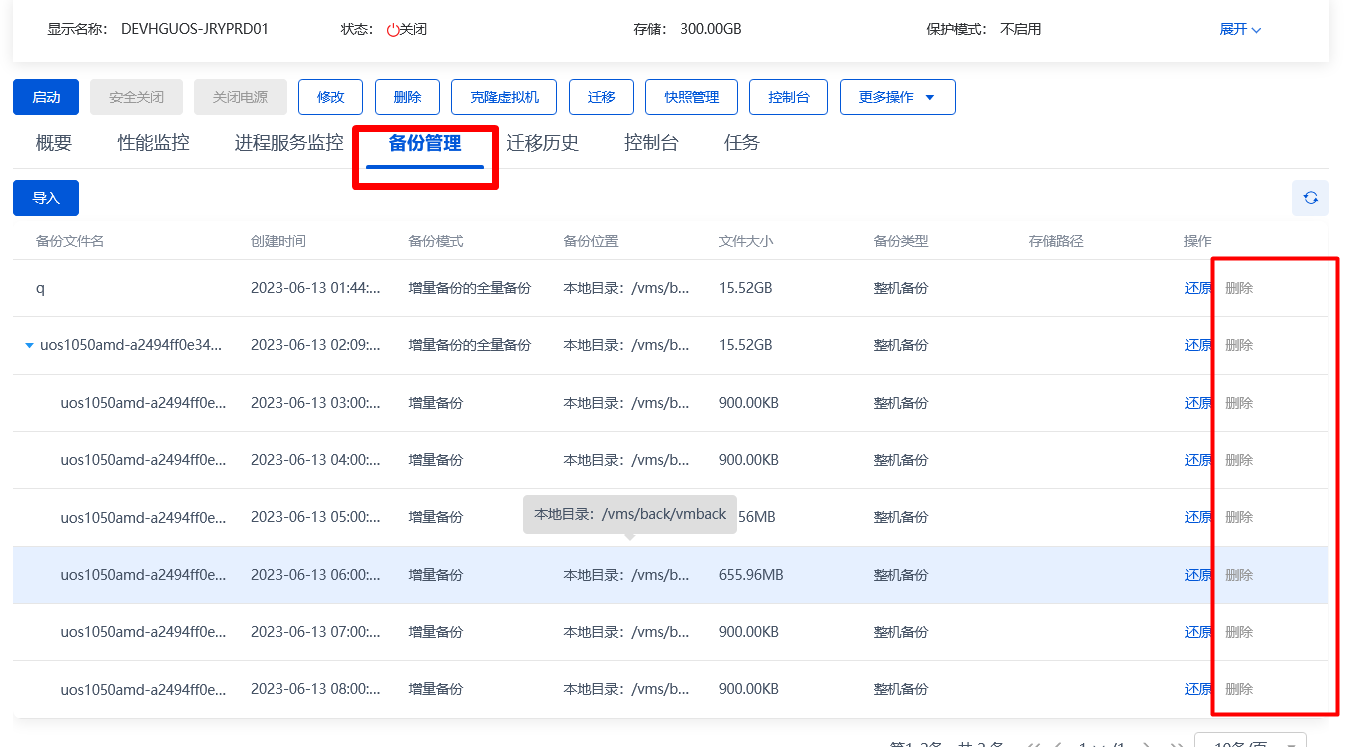This screenshot has height=747, width=1350.
Task: Click the file name in the 03:00 row
Action: (143, 403)
